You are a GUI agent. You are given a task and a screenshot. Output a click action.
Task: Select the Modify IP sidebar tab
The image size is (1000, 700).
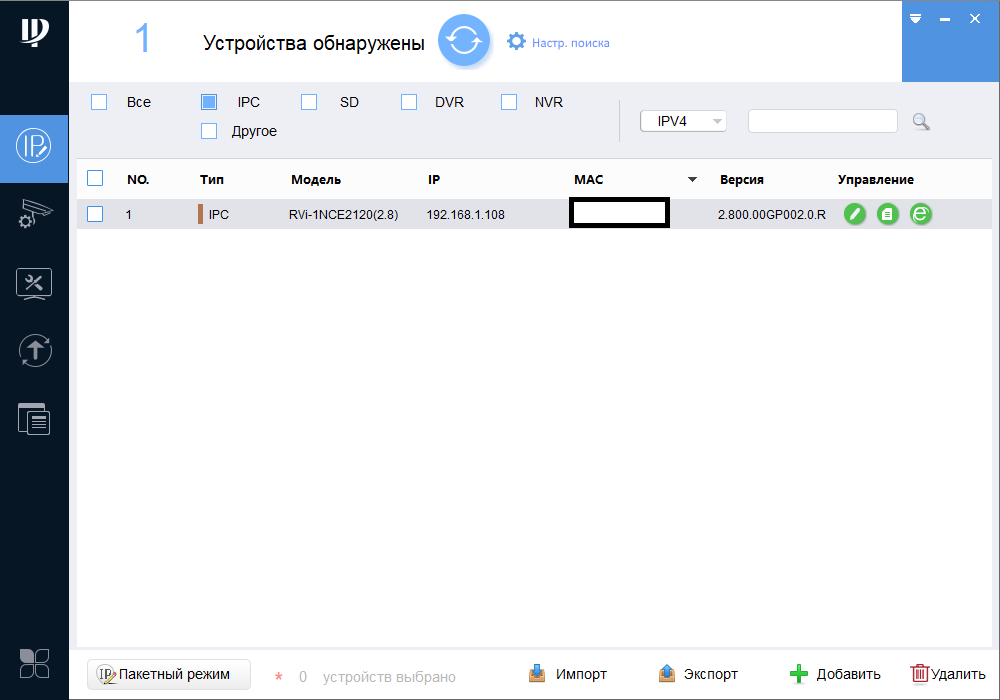(34, 148)
